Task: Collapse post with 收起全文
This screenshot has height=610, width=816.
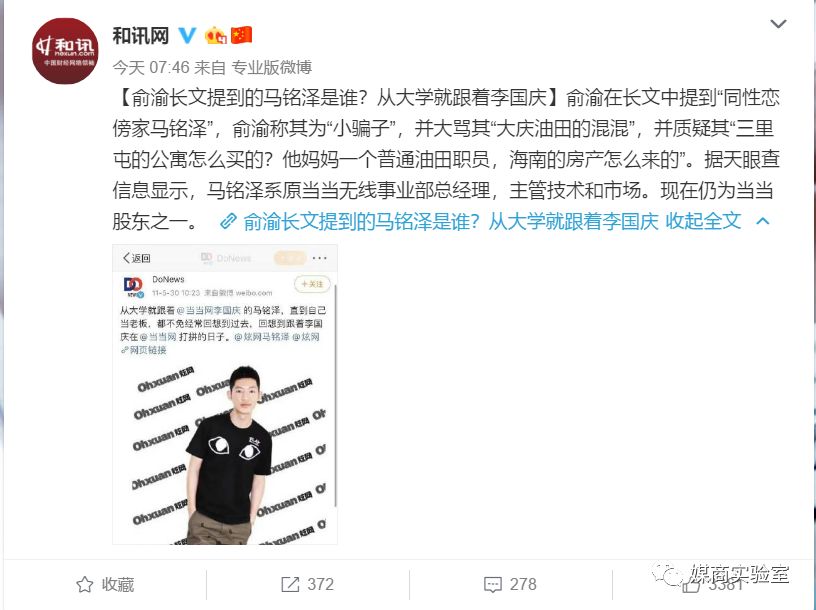Action: click(x=703, y=221)
